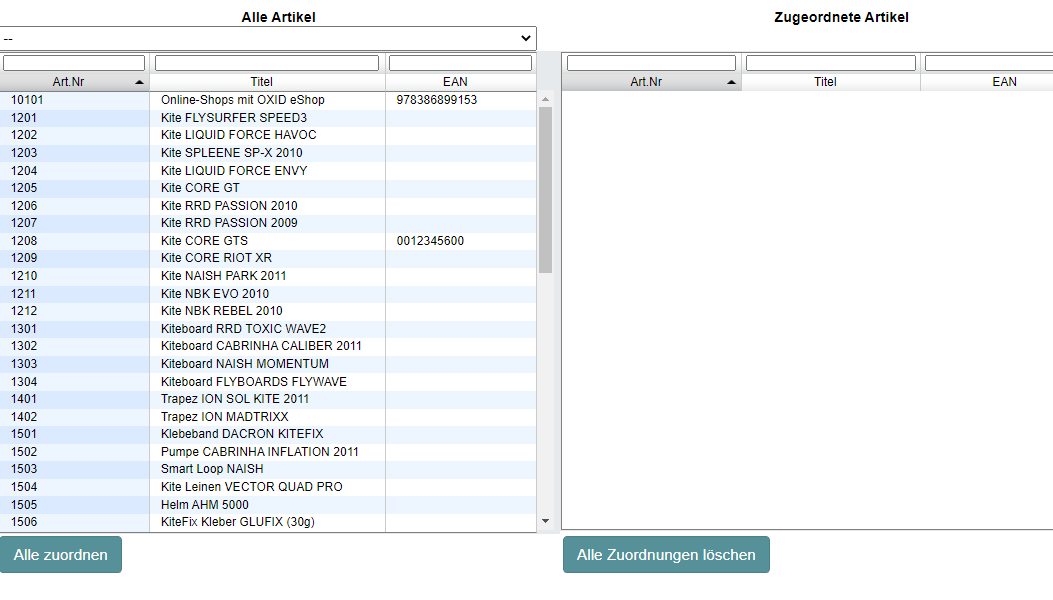Viewport: 1053px width, 600px height.
Task: Focus the Titel filter field in Zugeordnete Artikel
Action: pos(831,63)
